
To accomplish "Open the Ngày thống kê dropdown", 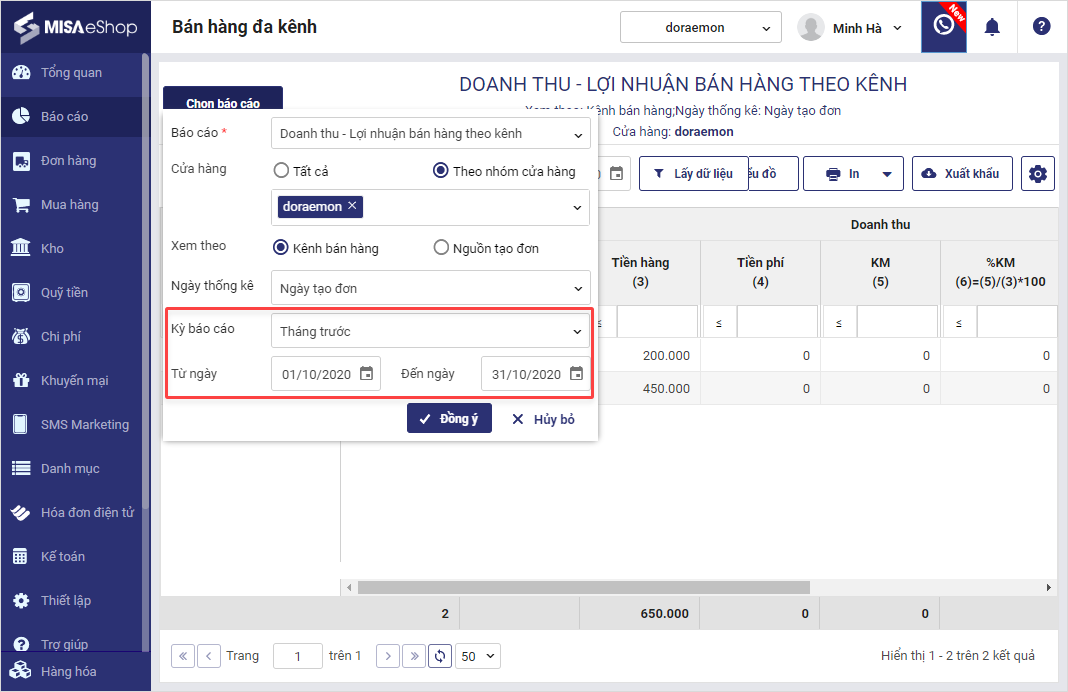I will pos(430,288).
